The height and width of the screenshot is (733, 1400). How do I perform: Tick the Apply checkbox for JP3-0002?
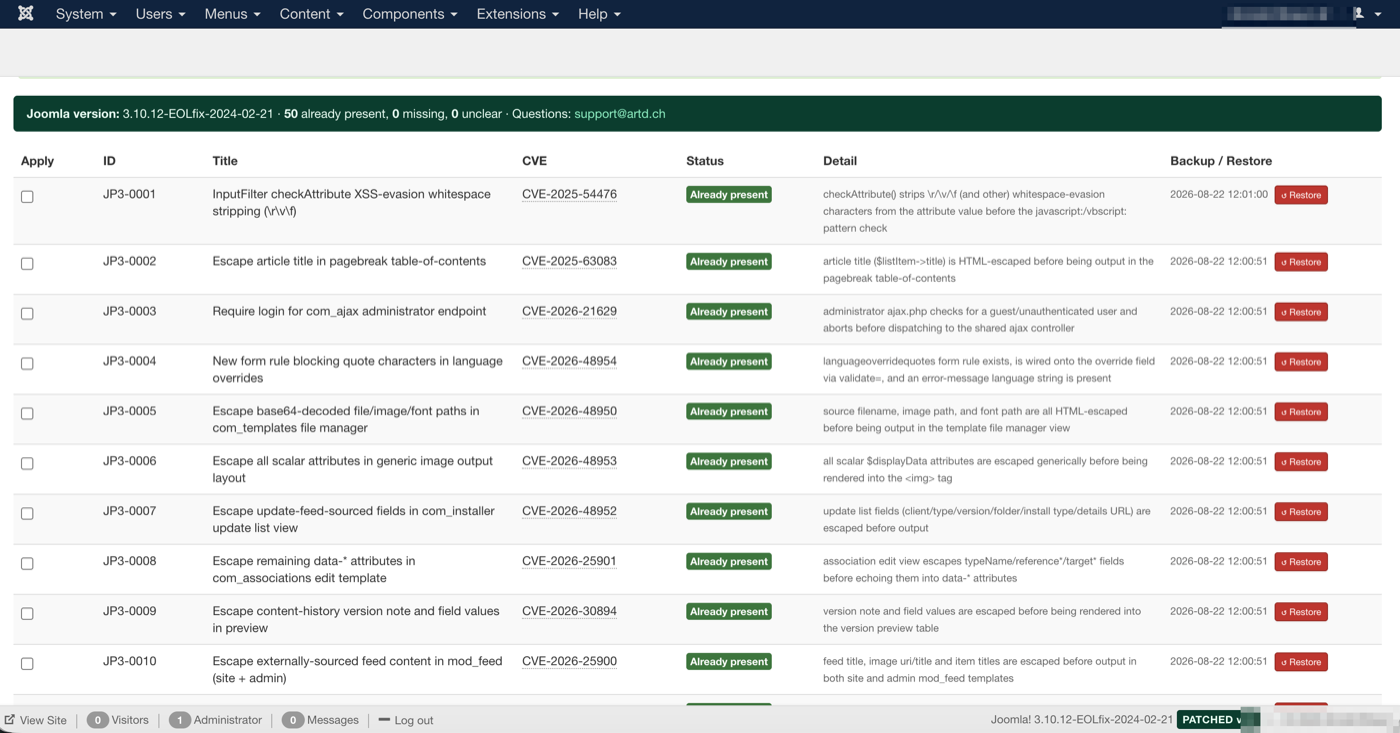pyautogui.click(x=27, y=264)
